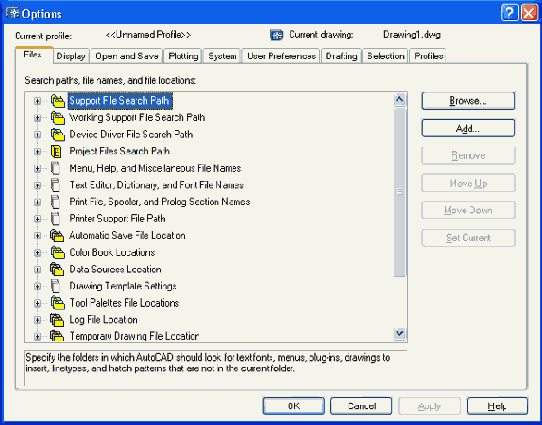Click the Drawing Template Settings document icon
Screen dimensions: 542x425
pyautogui.click(x=55, y=286)
